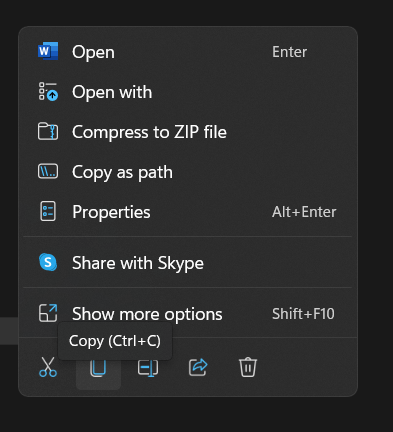
Task: Click the Copy as path icon
Action: (48, 171)
